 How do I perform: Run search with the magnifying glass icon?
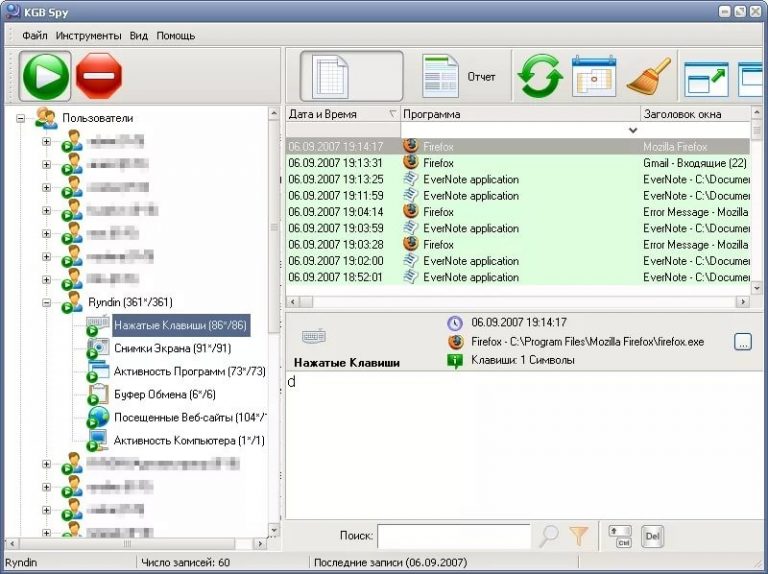[x=549, y=536]
